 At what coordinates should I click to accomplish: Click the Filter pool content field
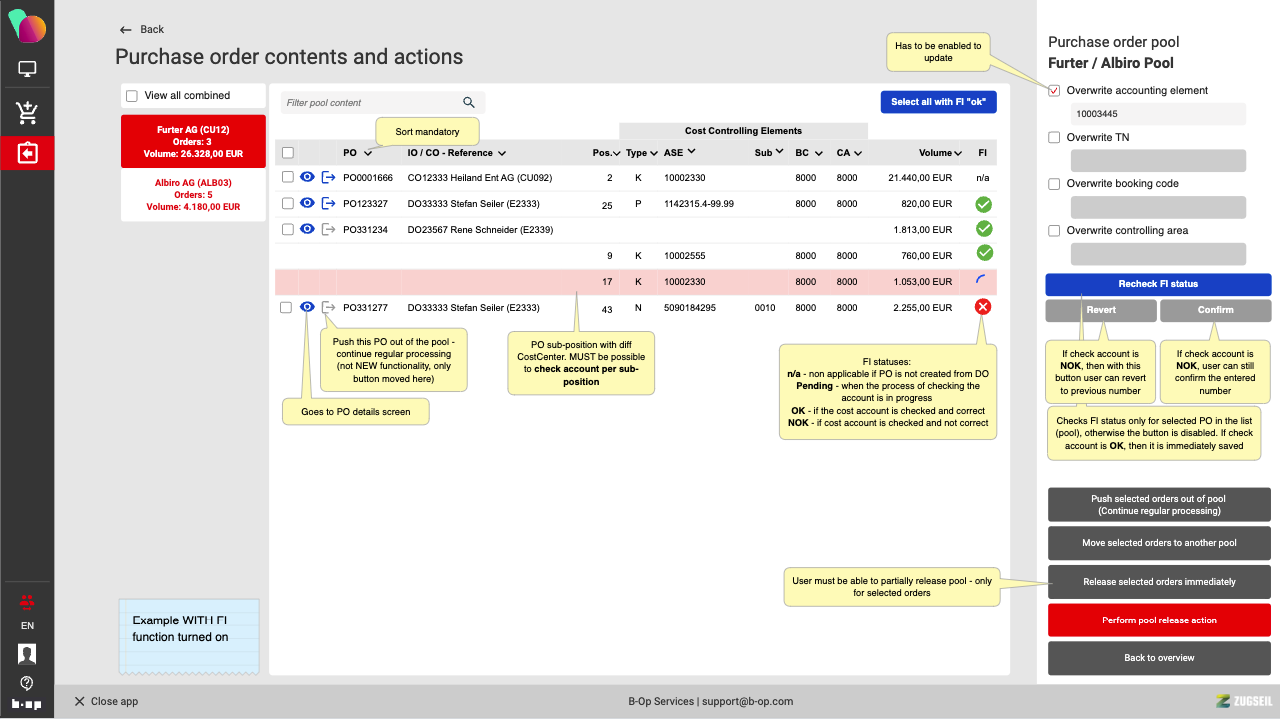(370, 103)
